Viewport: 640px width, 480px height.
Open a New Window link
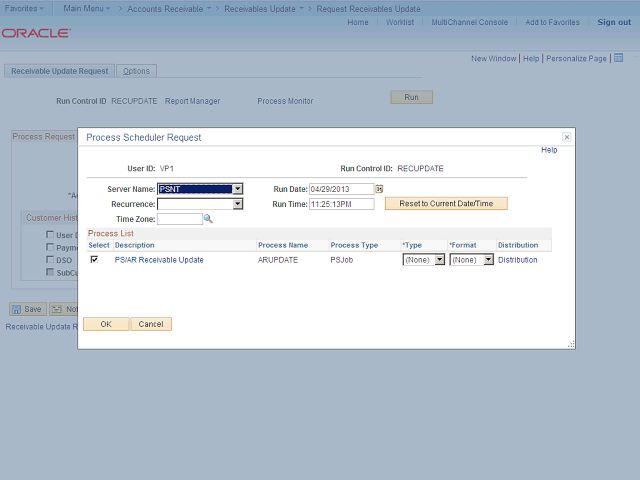493,58
